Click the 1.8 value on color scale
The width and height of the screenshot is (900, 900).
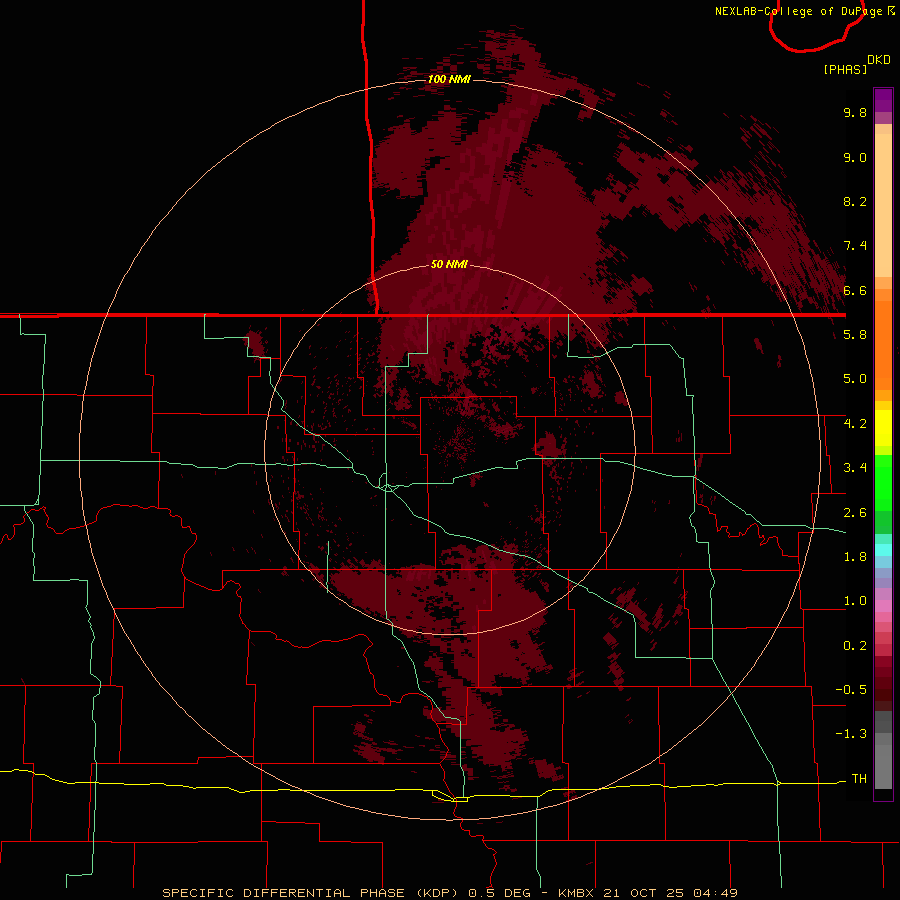[855, 557]
